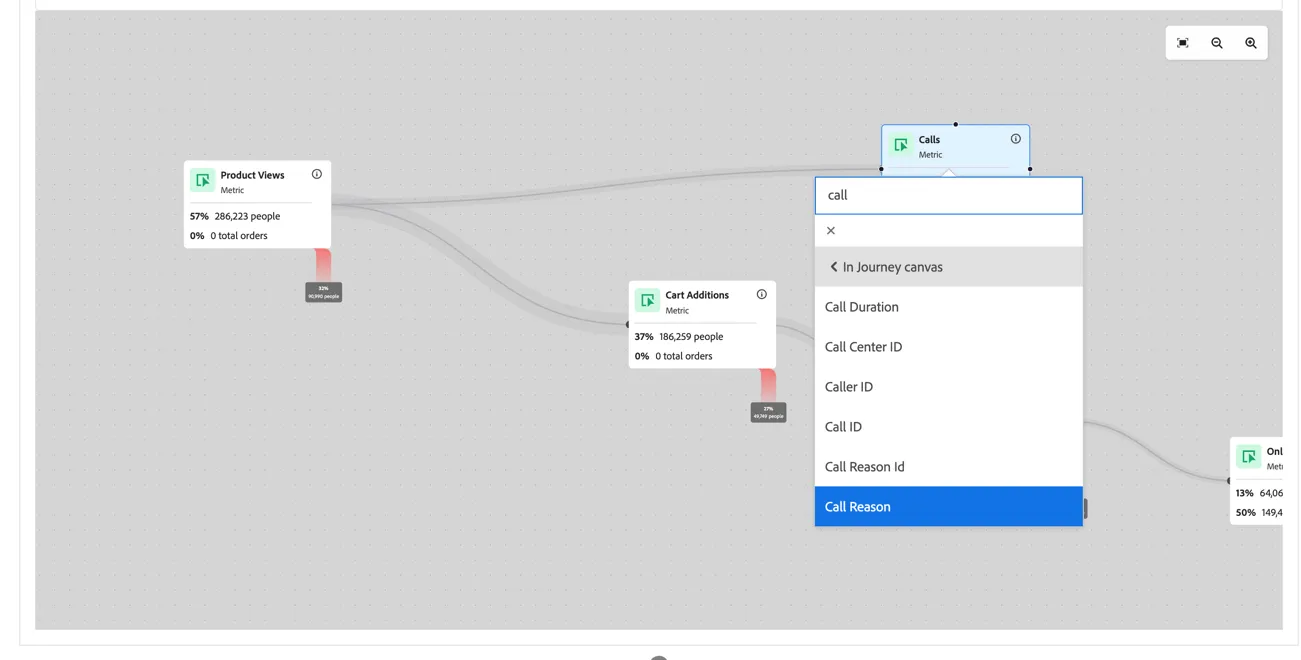Open info for Cart Additions node
The image size is (1301, 660).
[x=762, y=294]
